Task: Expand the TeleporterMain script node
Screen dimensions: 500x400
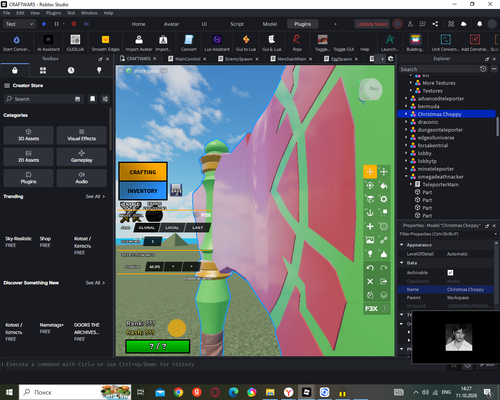Action: tap(411, 184)
